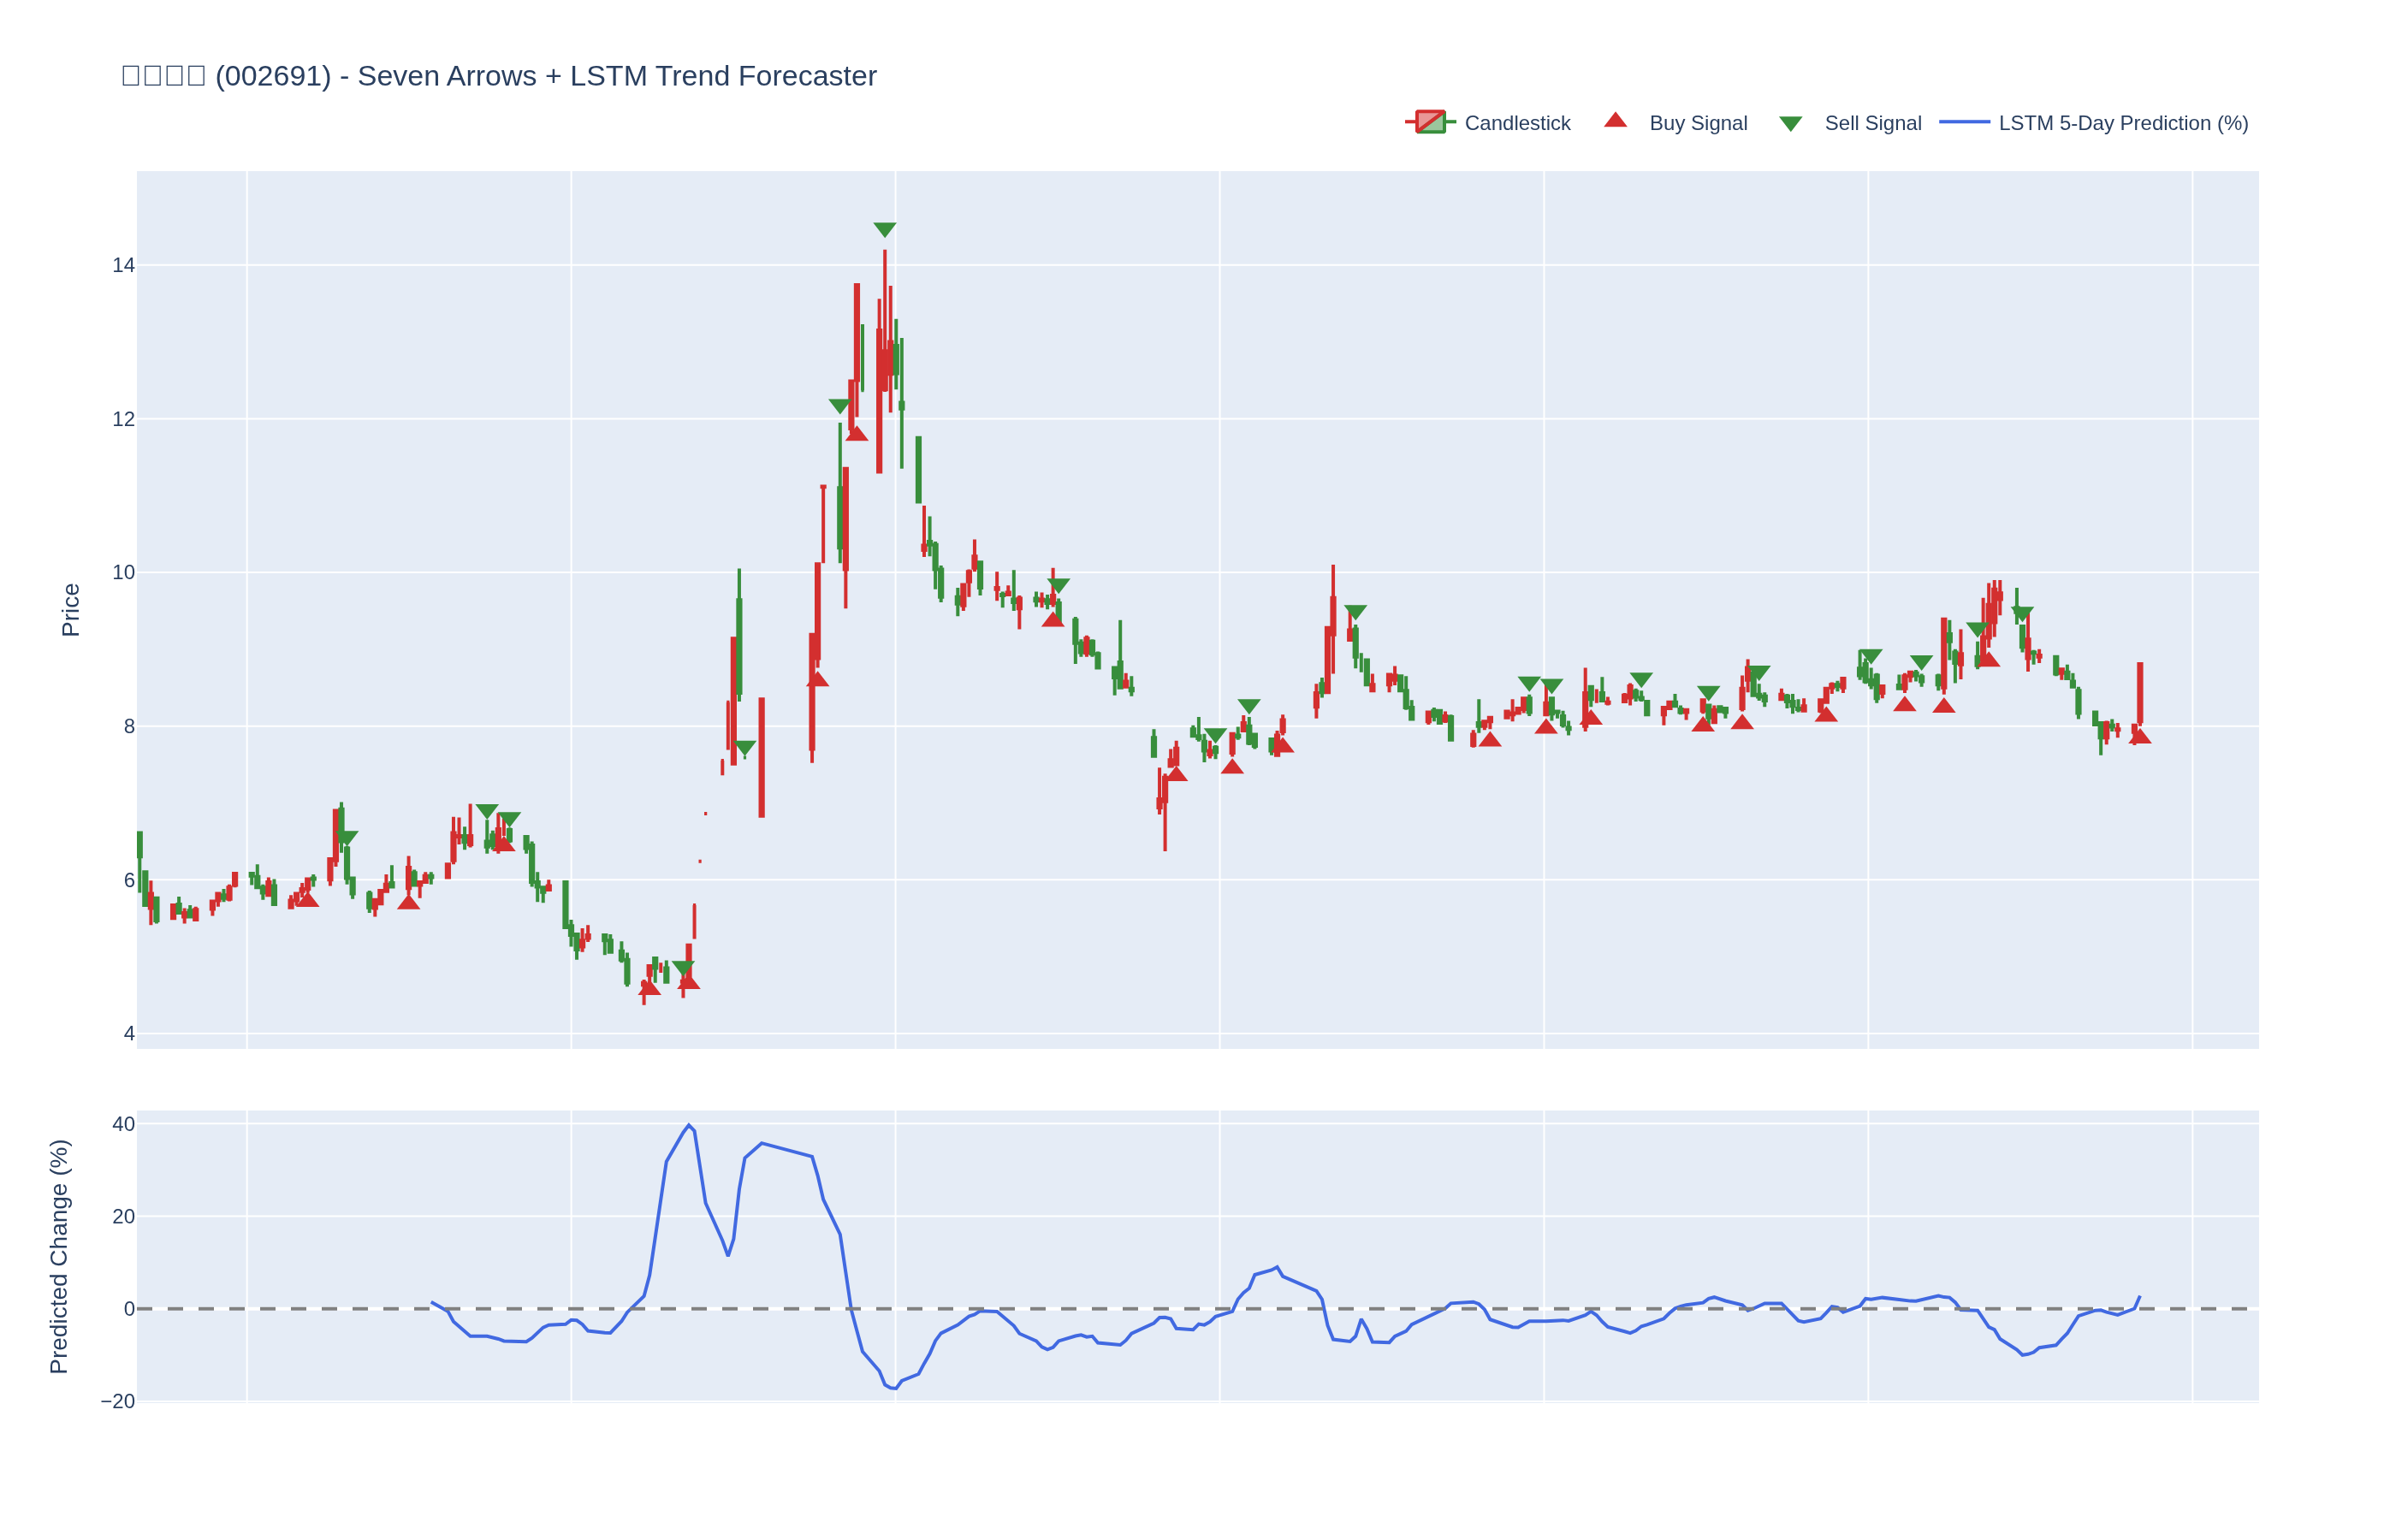The image size is (2396, 1540).
Task: Click the blue LSTM legend line swatch
Action: tap(1964, 123)
